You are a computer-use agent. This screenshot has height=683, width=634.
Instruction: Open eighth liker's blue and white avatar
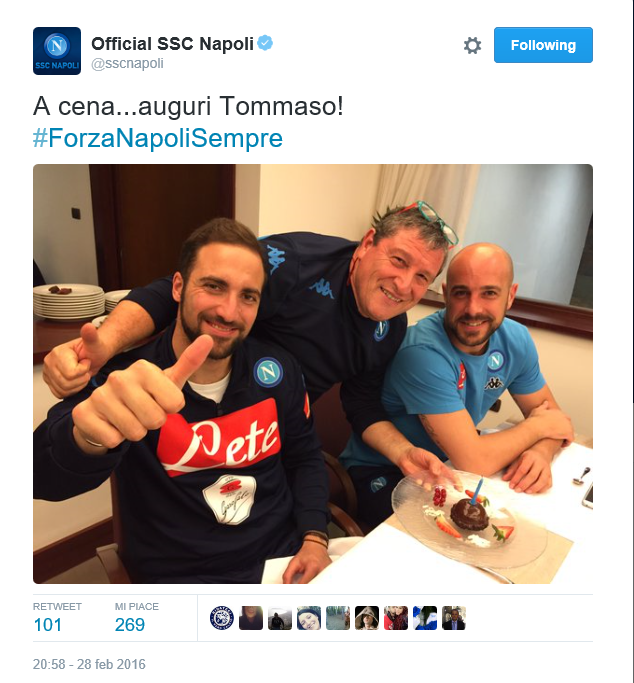click(425, 618)
